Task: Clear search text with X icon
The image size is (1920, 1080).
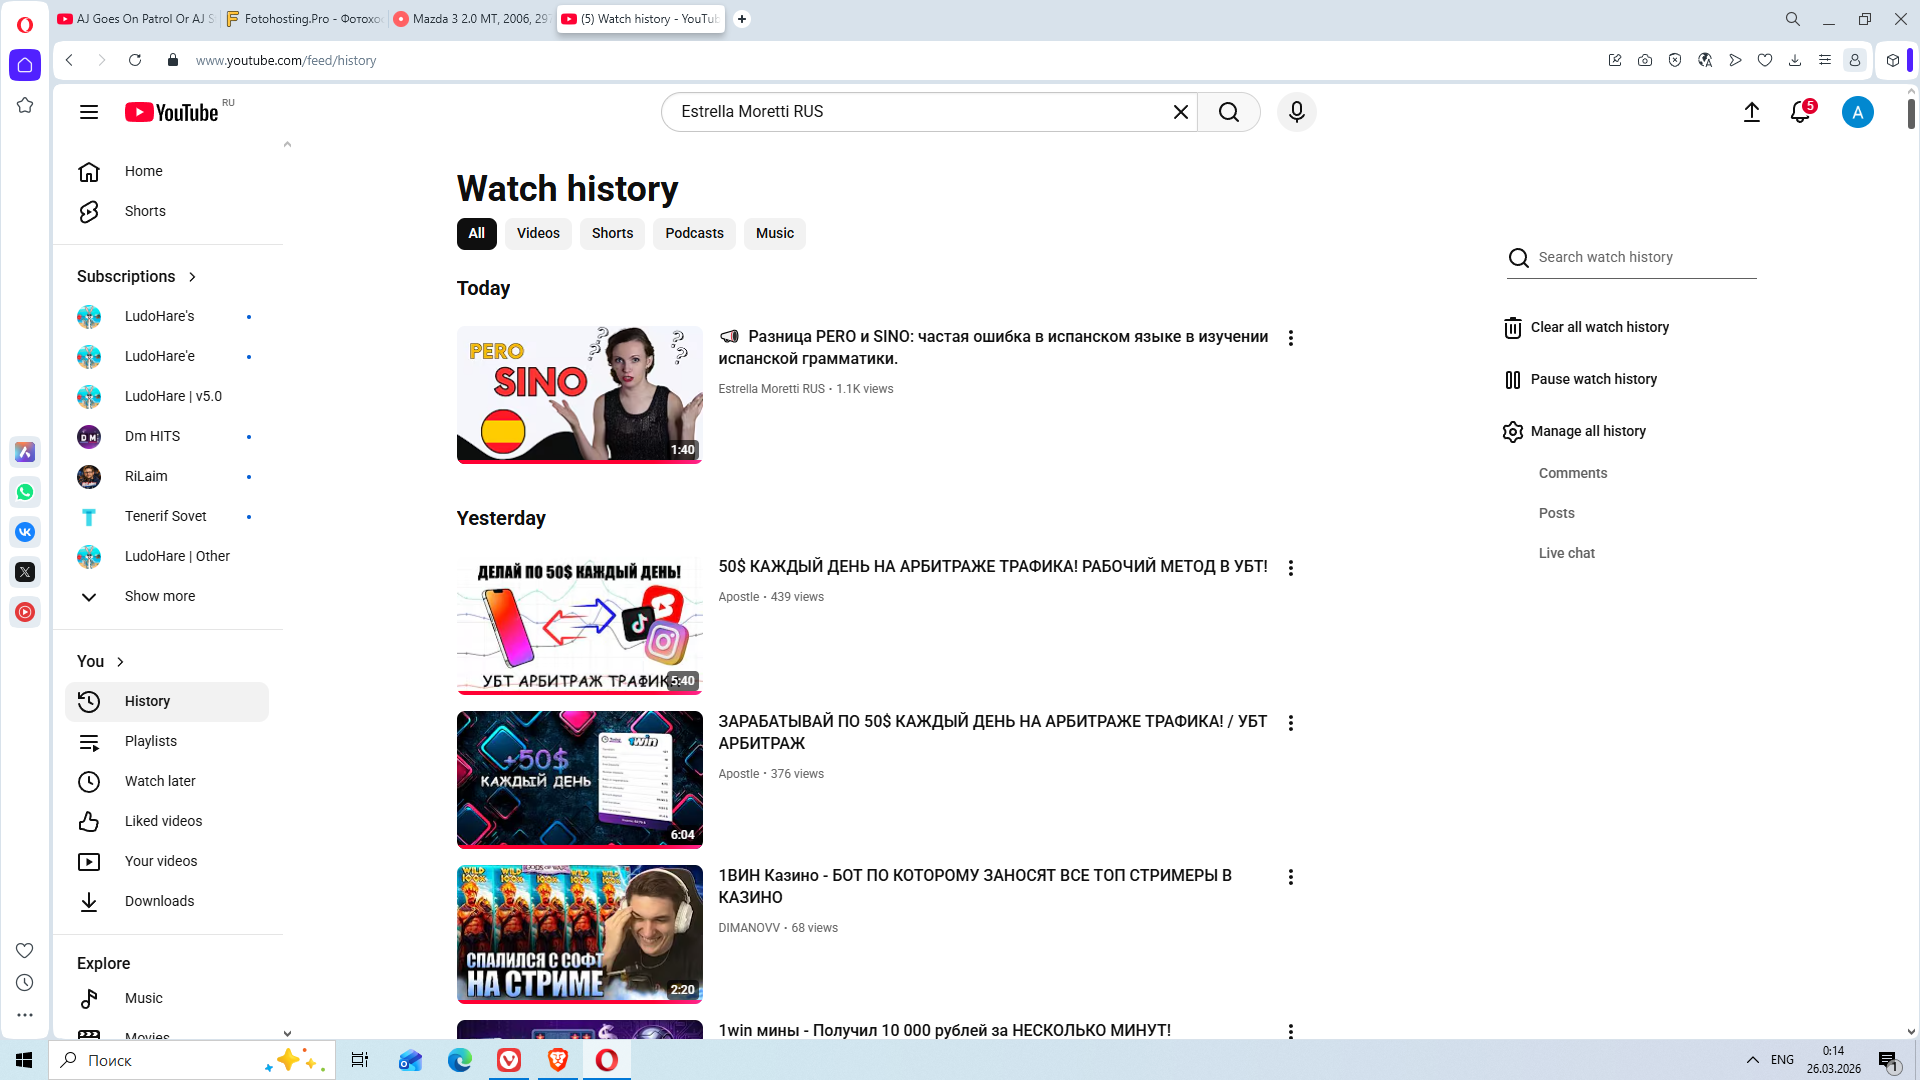Action: [x=1180, y=112]
